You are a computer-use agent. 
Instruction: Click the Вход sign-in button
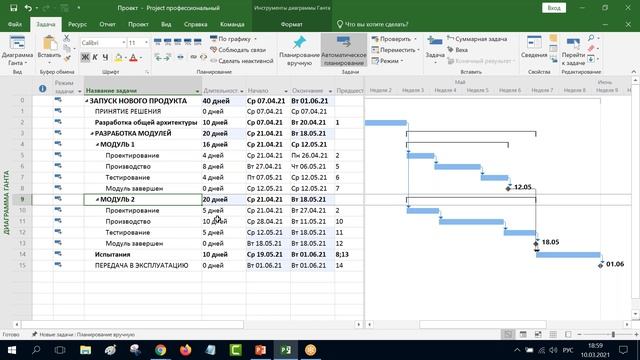pyautogui.click(x=554, y=8)
